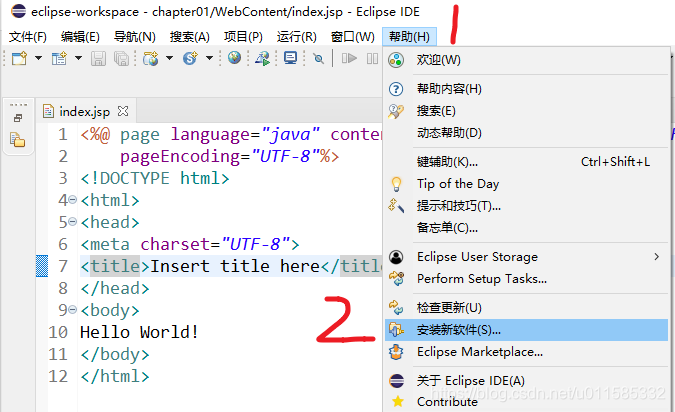Click the Suspend pause toolbar icon
This screenshot has height=412, width=675.
372,58
